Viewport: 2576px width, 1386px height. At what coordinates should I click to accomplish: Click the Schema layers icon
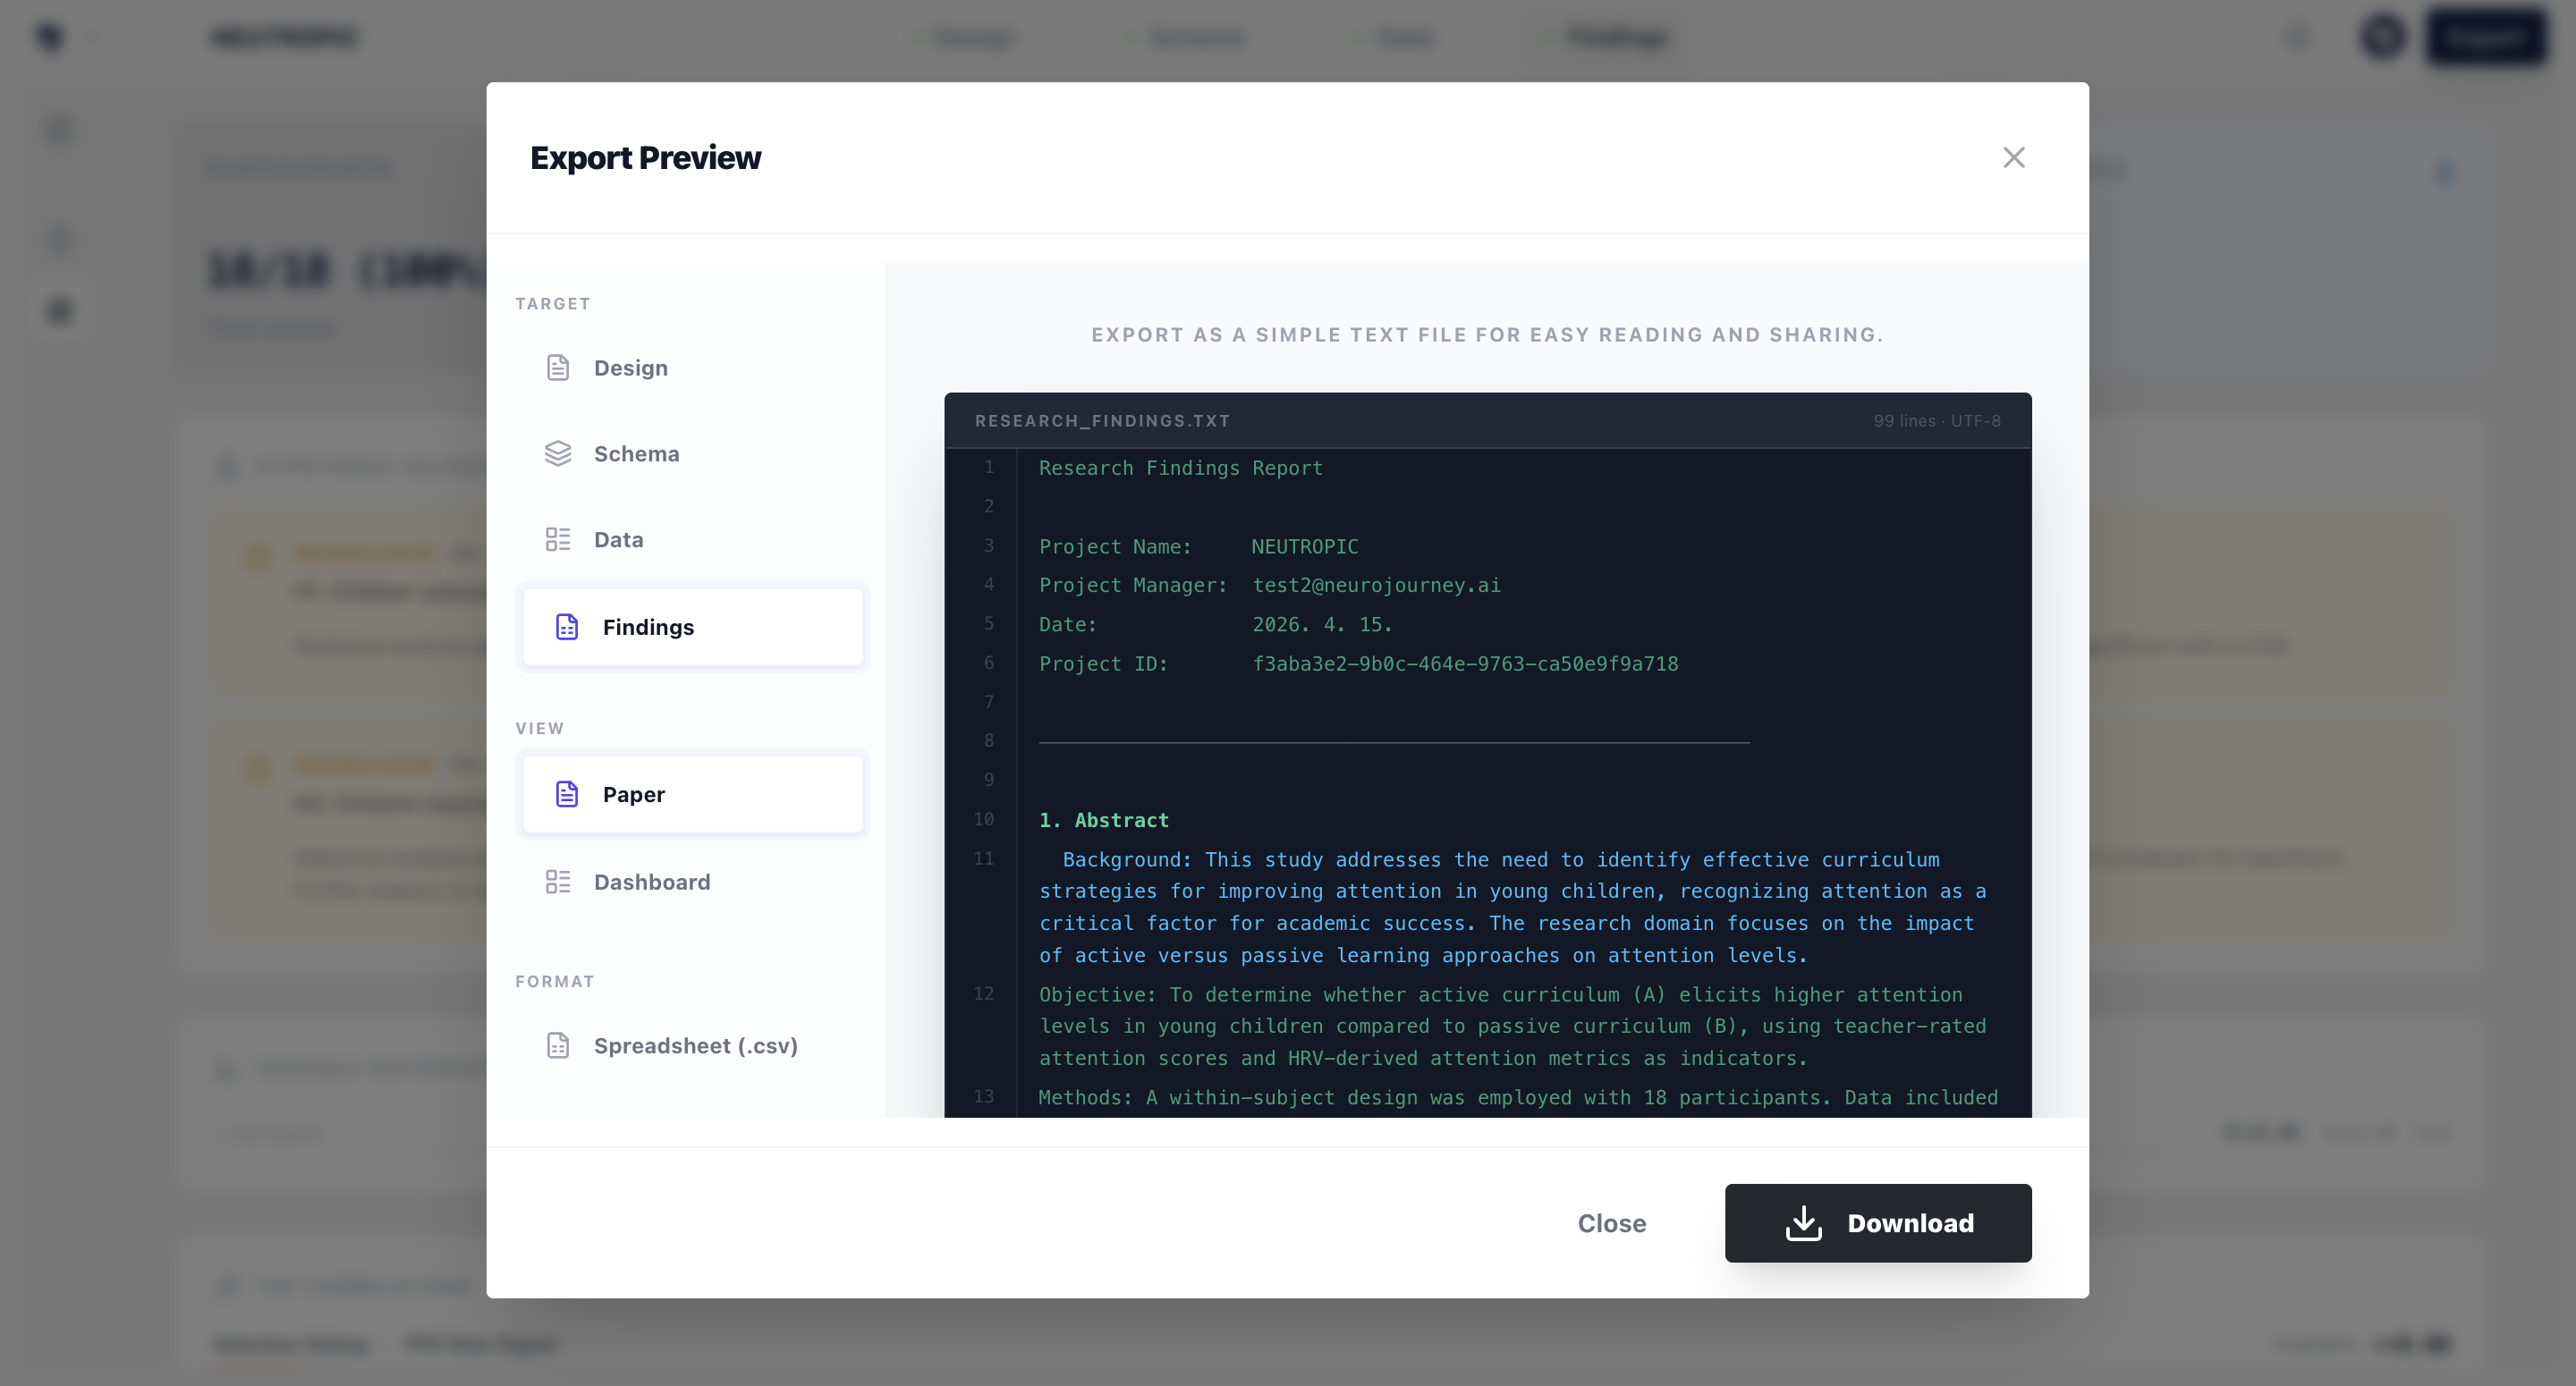point(558,454)
